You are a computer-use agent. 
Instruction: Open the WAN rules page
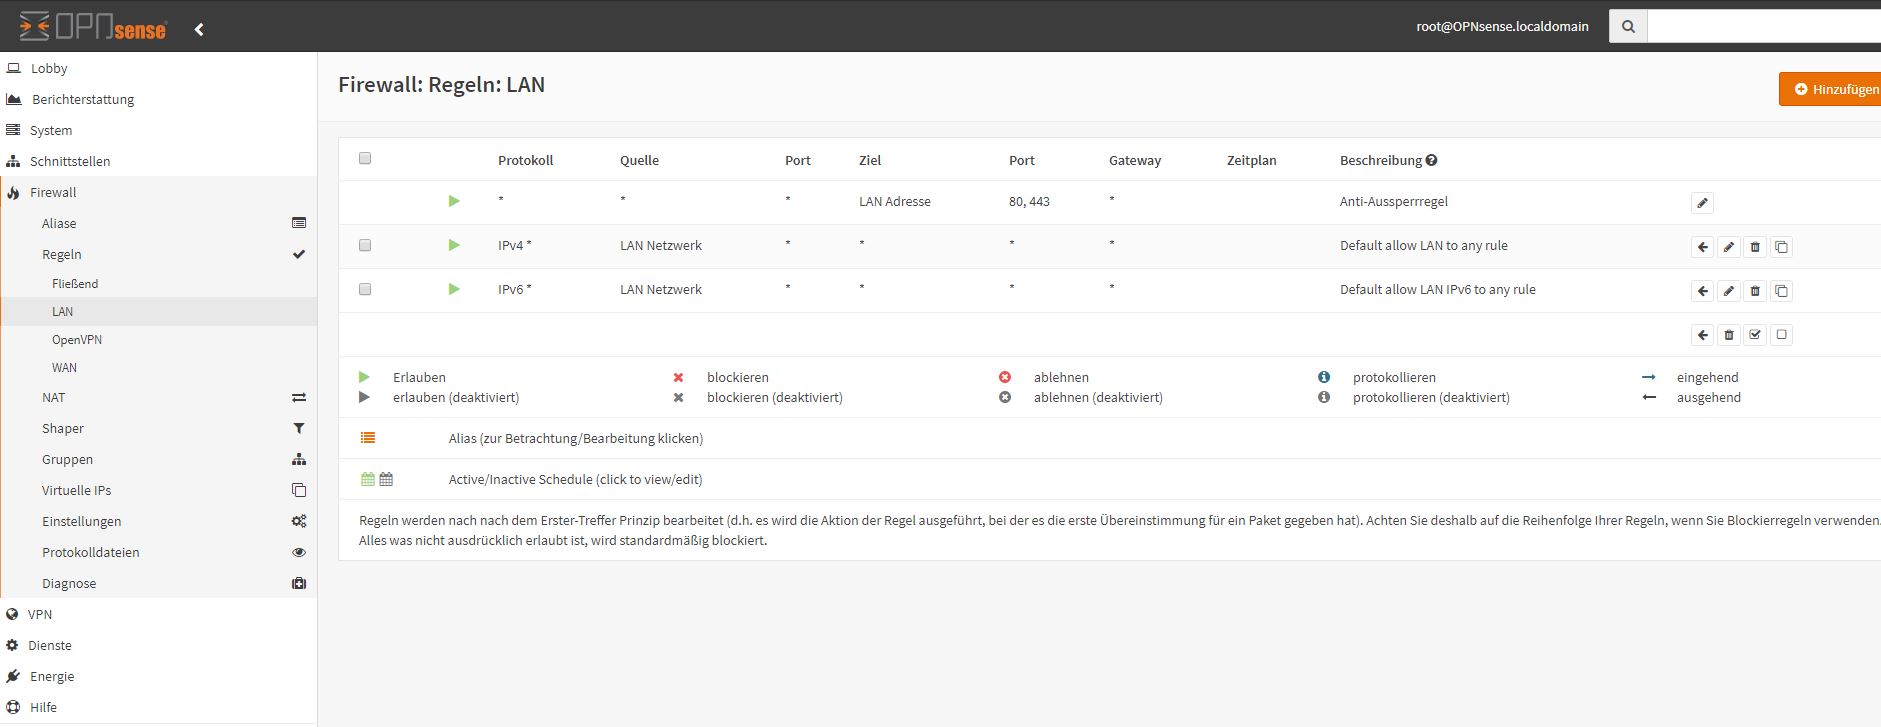click(x=64, y=368)
